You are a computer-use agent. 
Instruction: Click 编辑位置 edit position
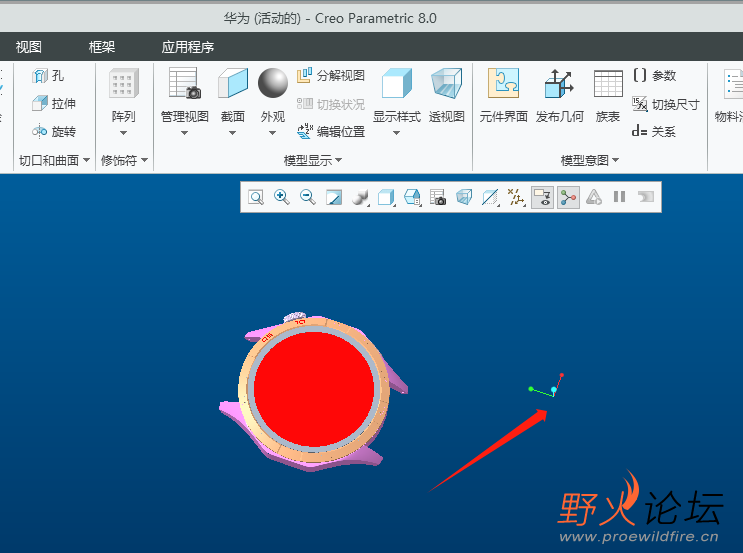click(x=331, y=131)
